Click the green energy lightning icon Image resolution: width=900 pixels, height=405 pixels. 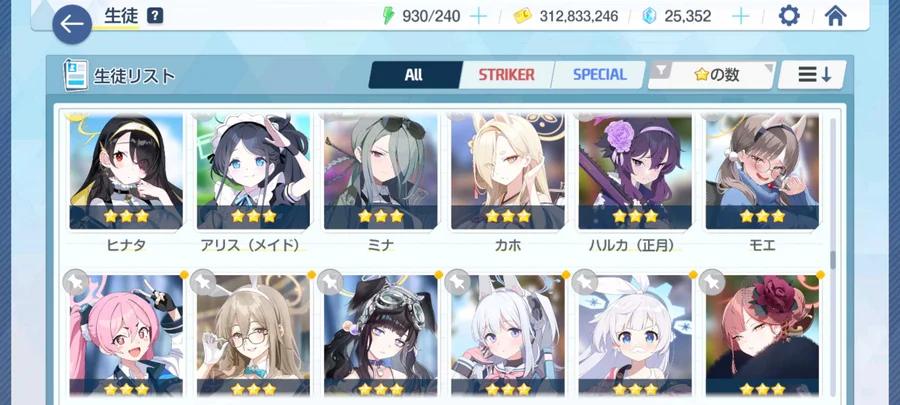[389, 16]
